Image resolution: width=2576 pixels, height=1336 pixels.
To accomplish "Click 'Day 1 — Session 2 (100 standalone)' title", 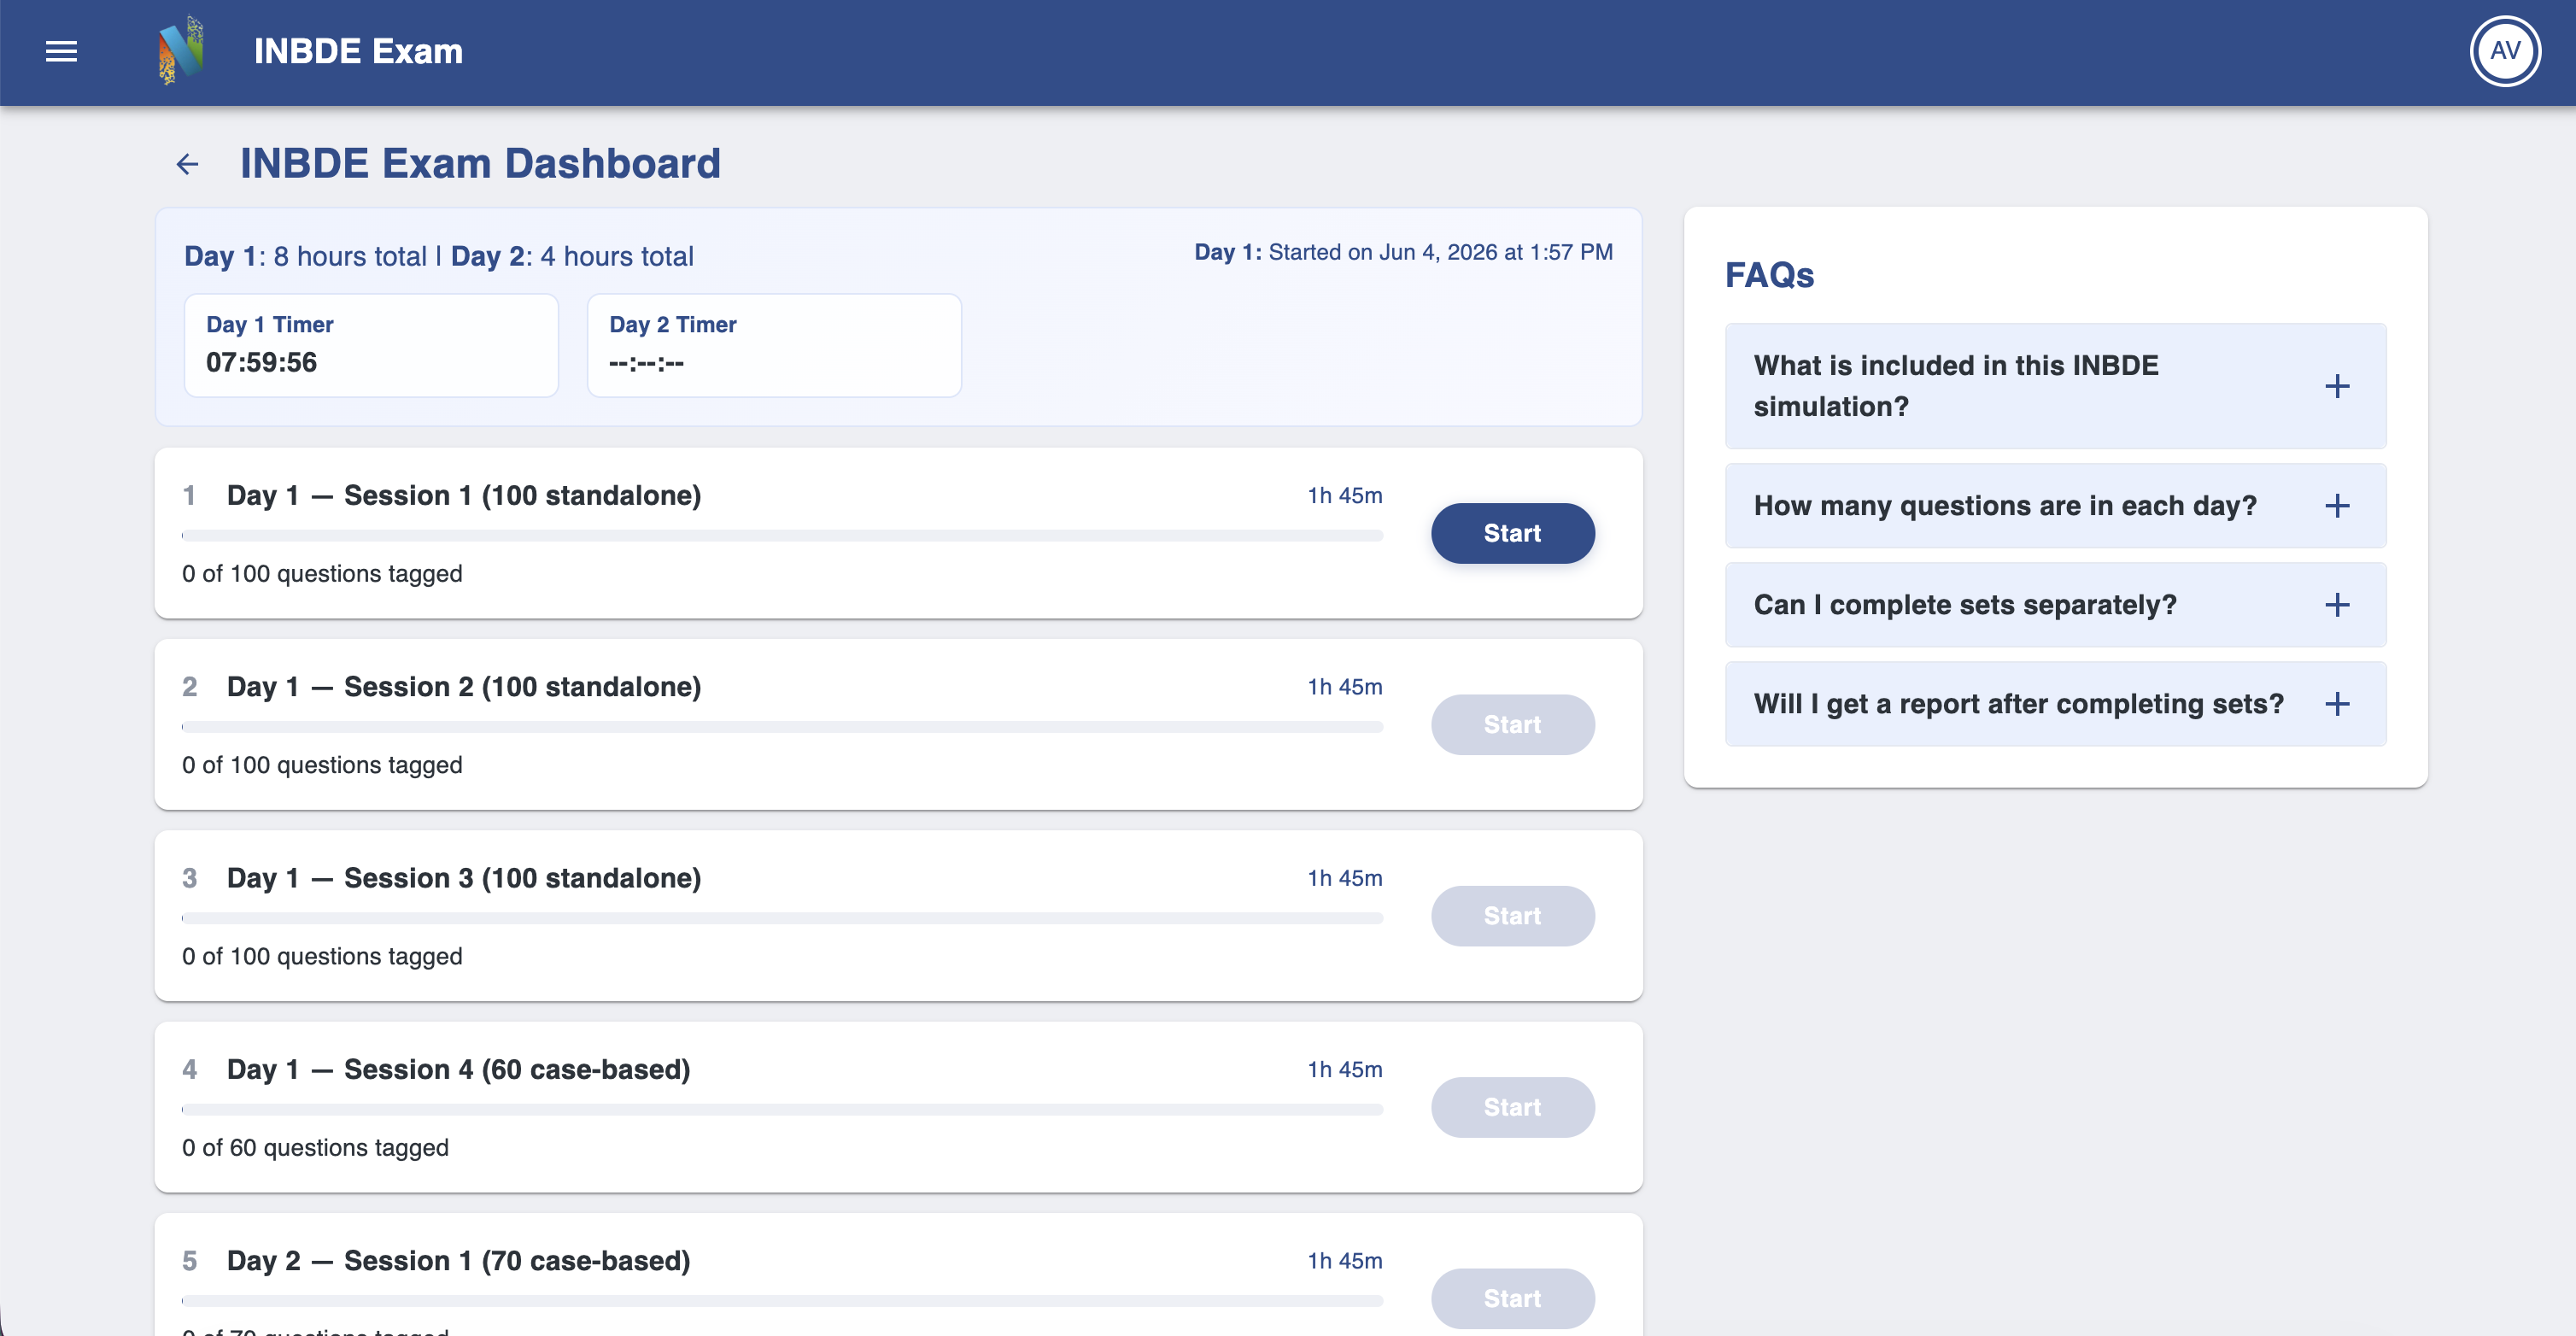I will [x=464, y=687].
